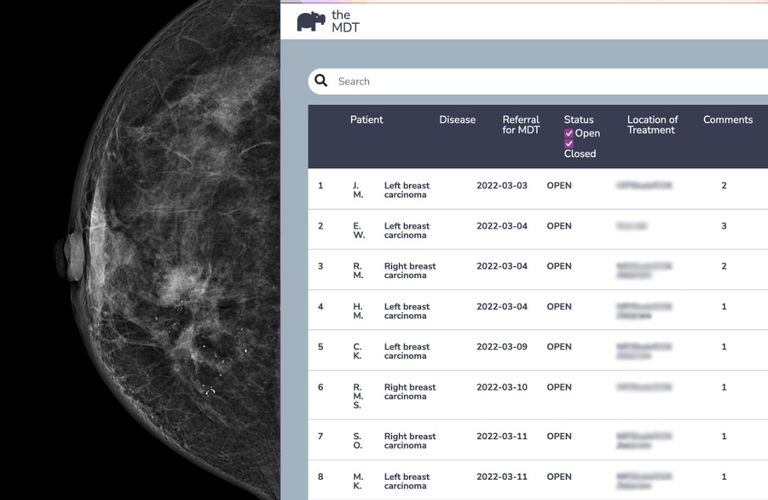
Task: Click referral date 2022-03-04 for H. M.
Action: click(502, 307)
